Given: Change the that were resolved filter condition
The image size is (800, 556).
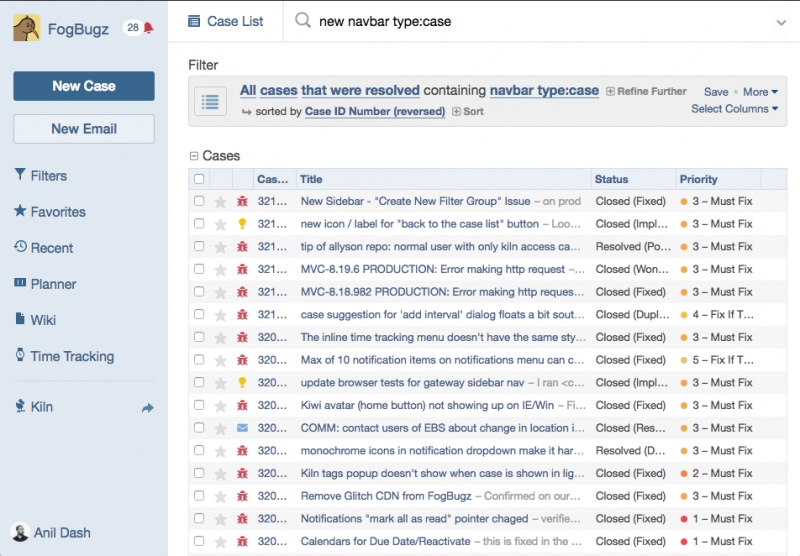Looking at the screenshot, I should 360,90.
